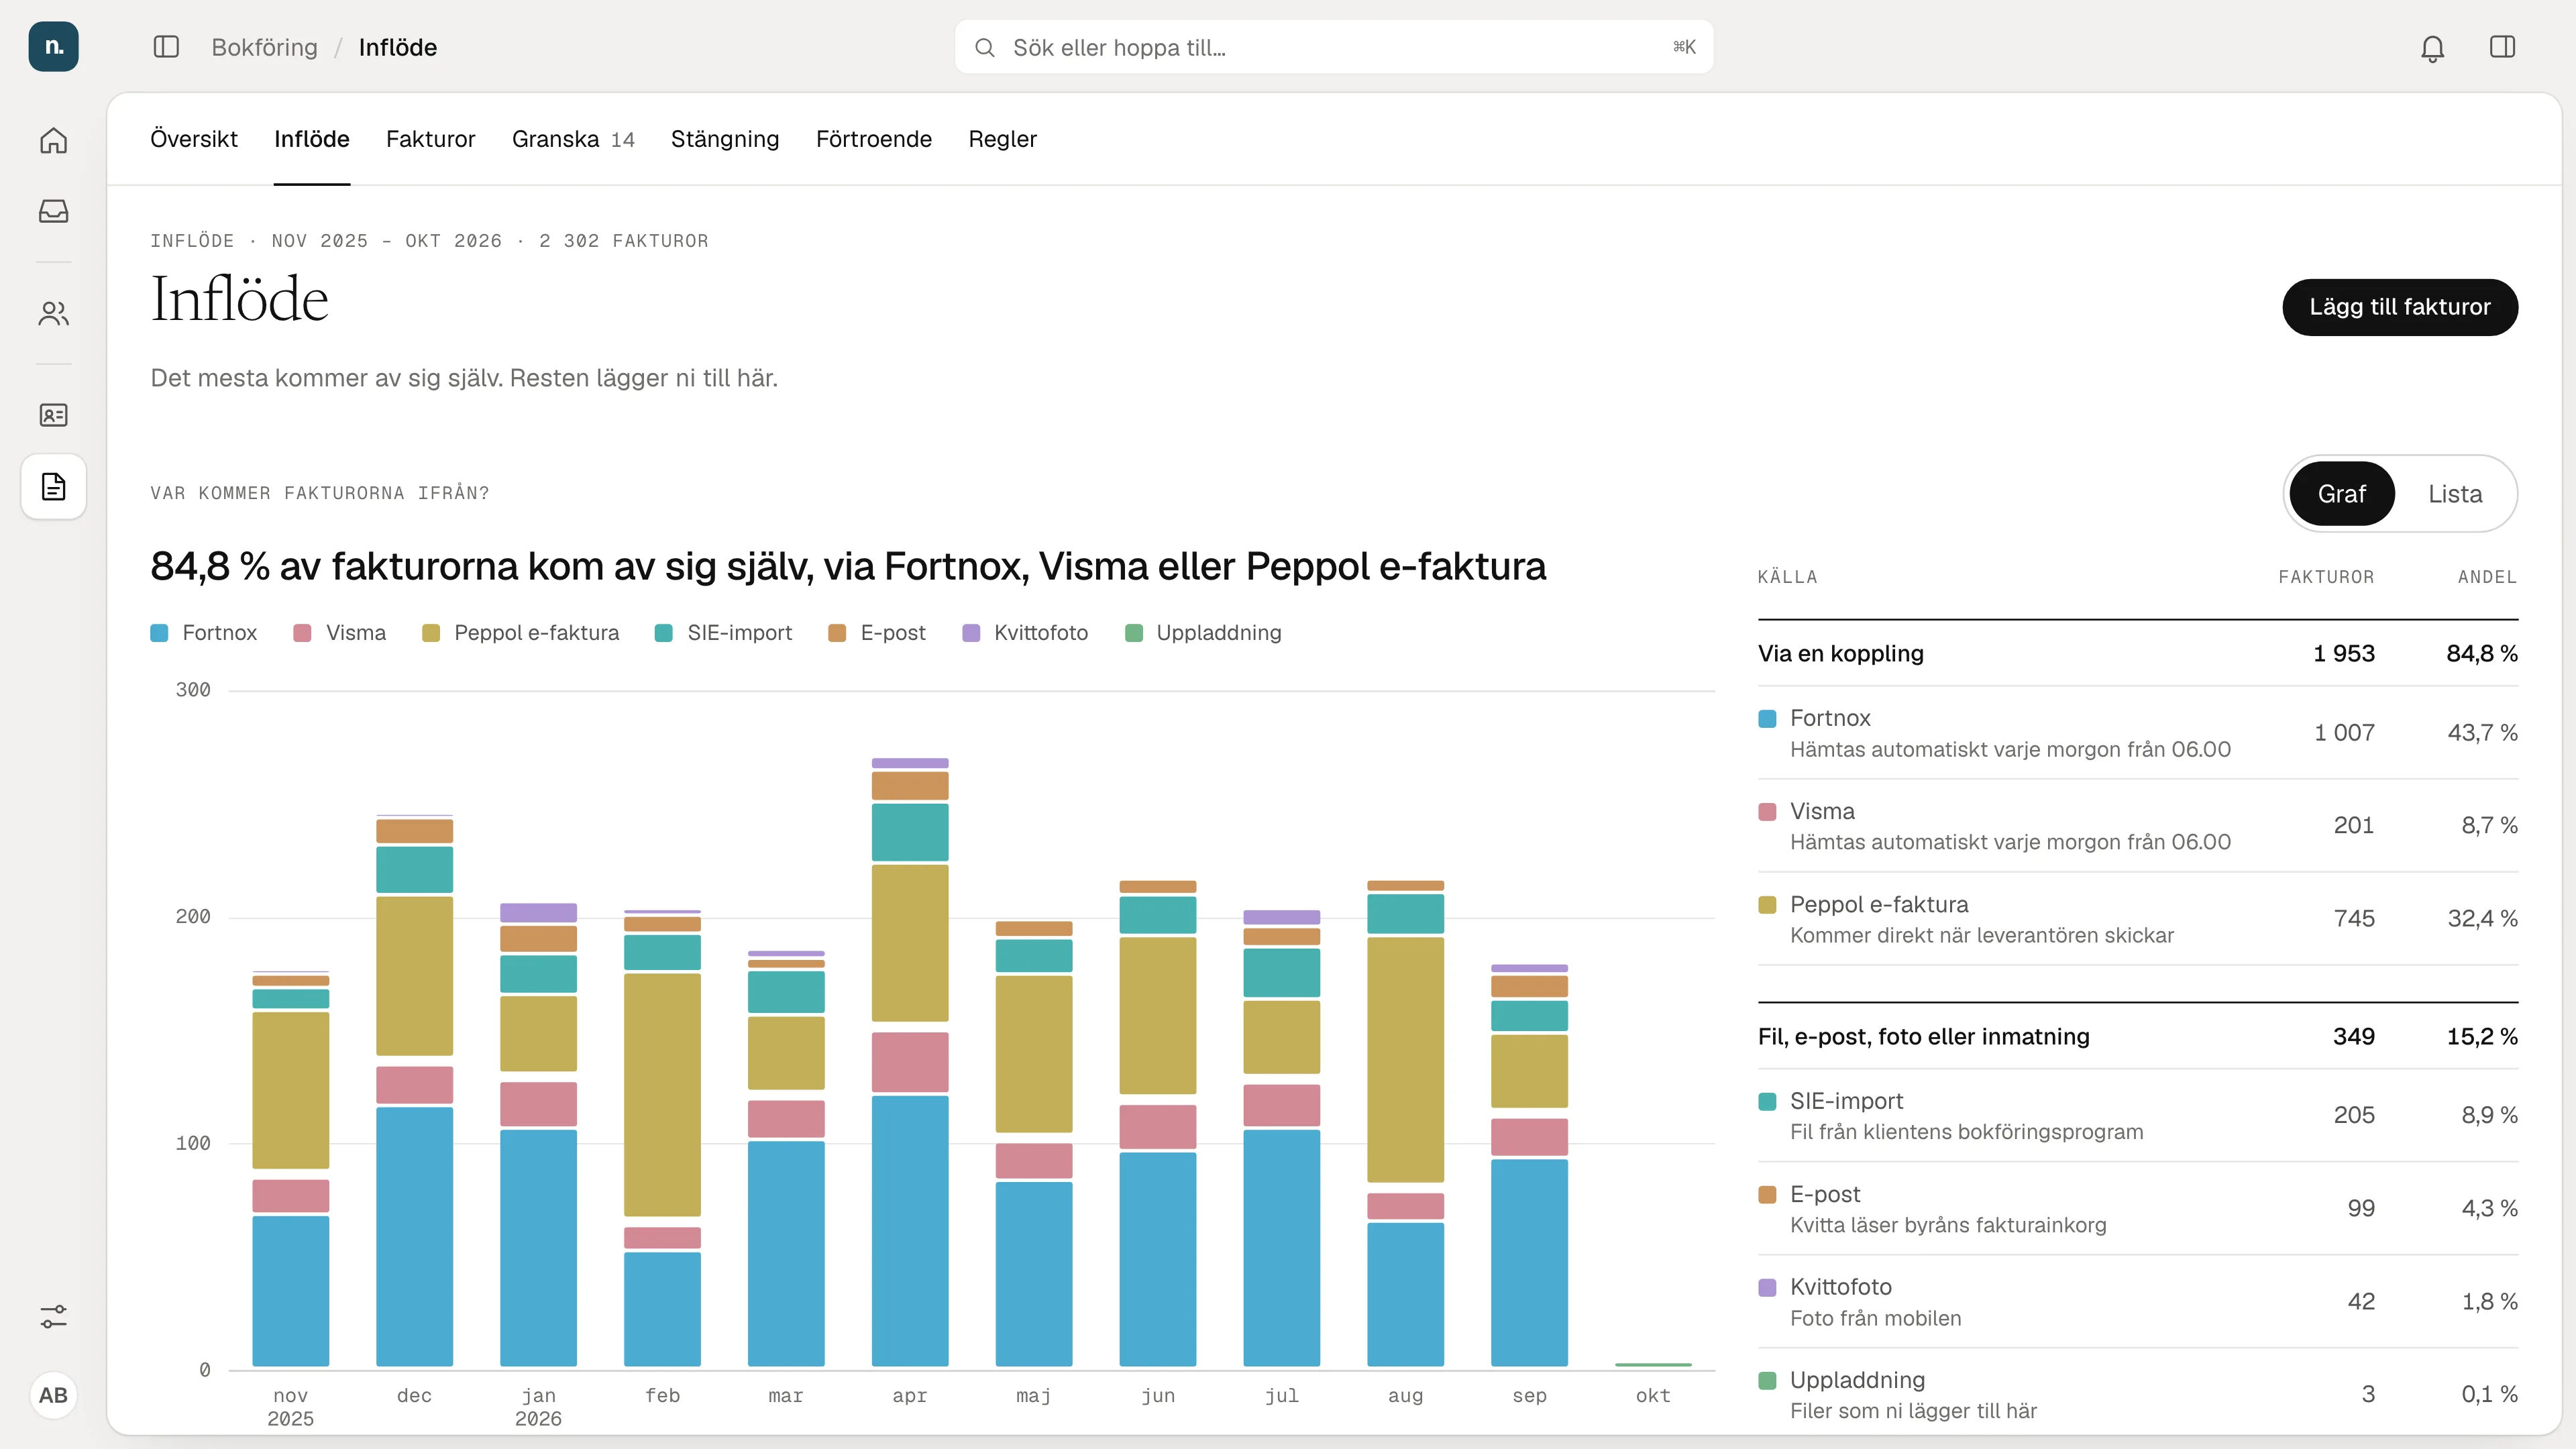Click the Fortnox table row color swatch
Viewport: 2576px width, 1449px height.
point(1767,719)
